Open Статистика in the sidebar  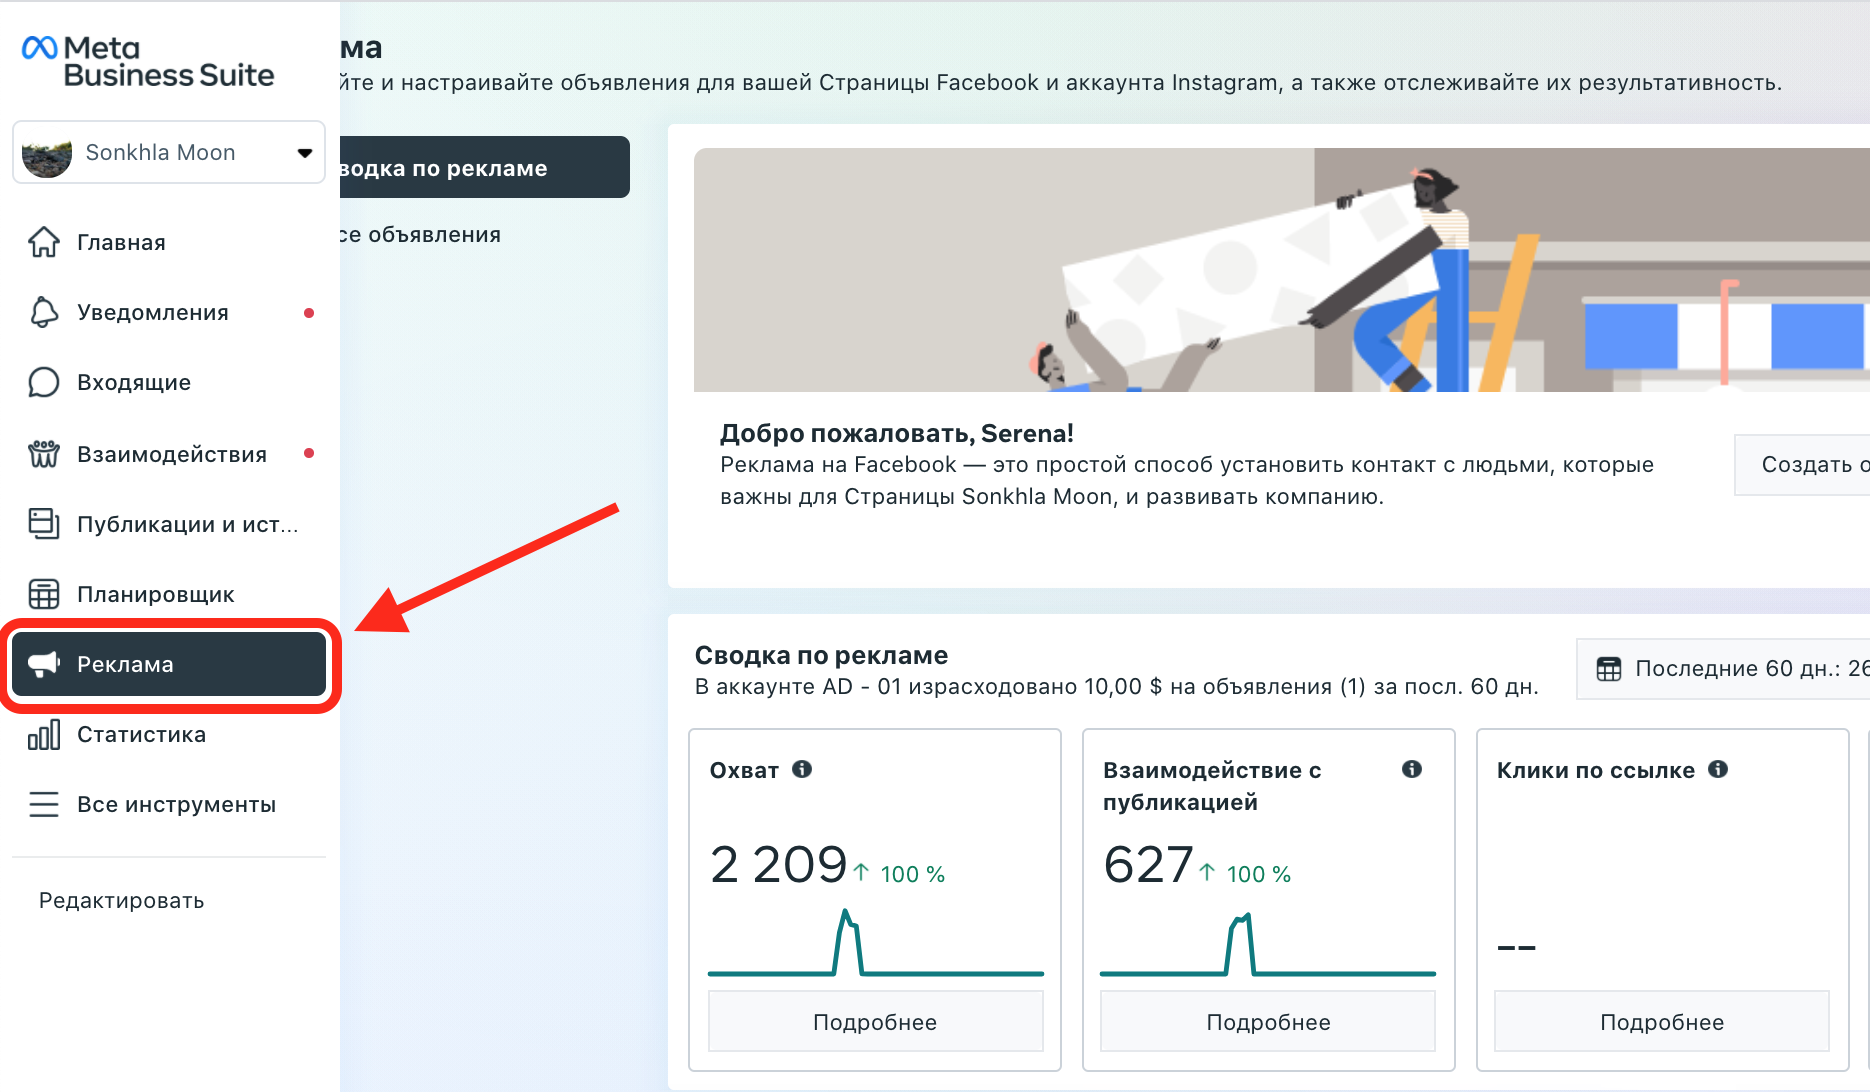(169, 734)
